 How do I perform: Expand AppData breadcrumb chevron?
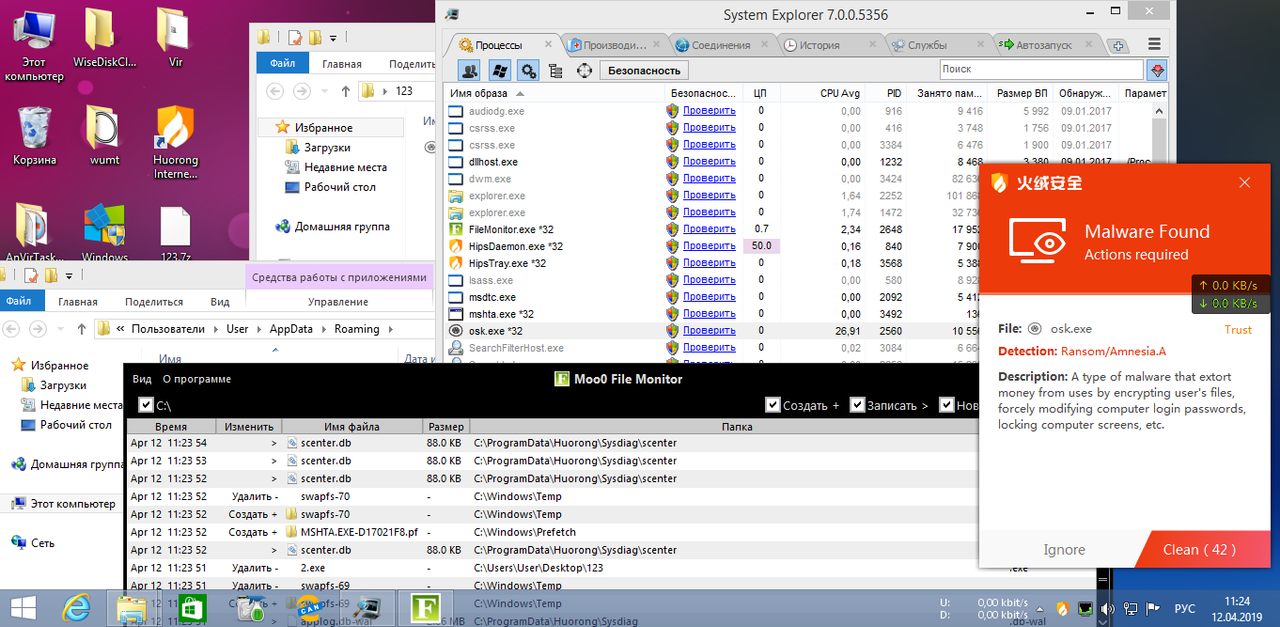point(326,329)
